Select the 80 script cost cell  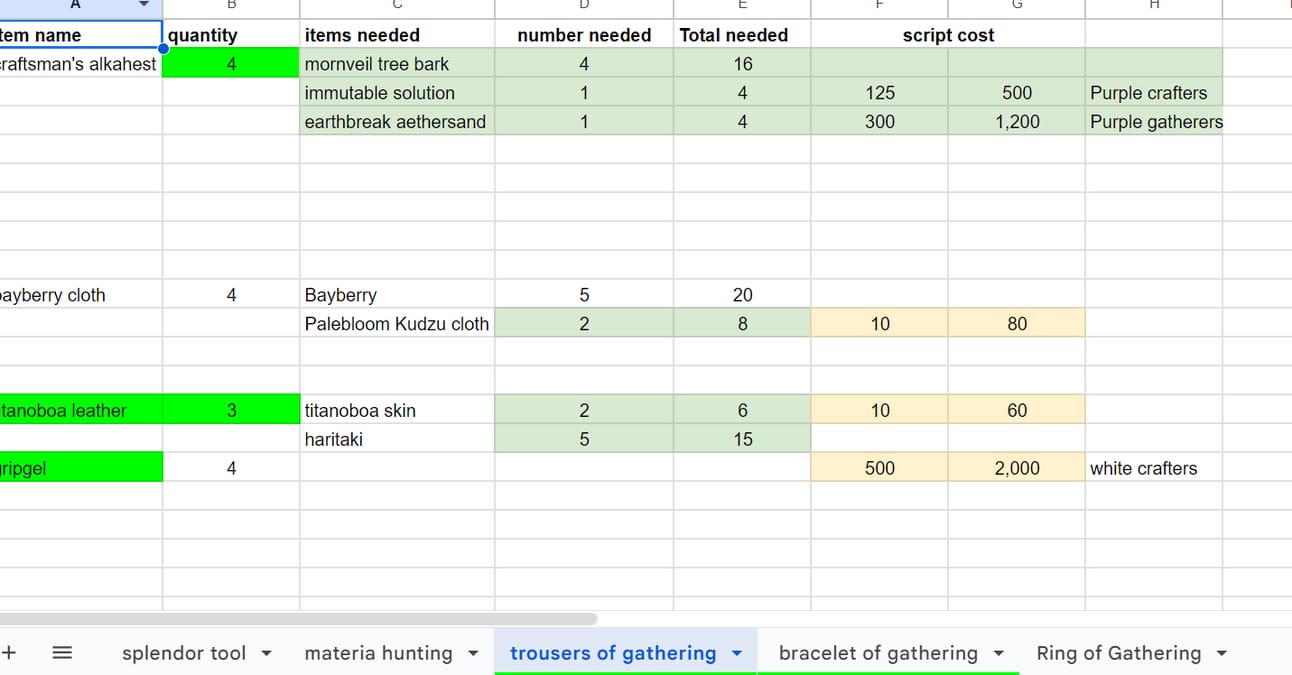(1016, 324)
